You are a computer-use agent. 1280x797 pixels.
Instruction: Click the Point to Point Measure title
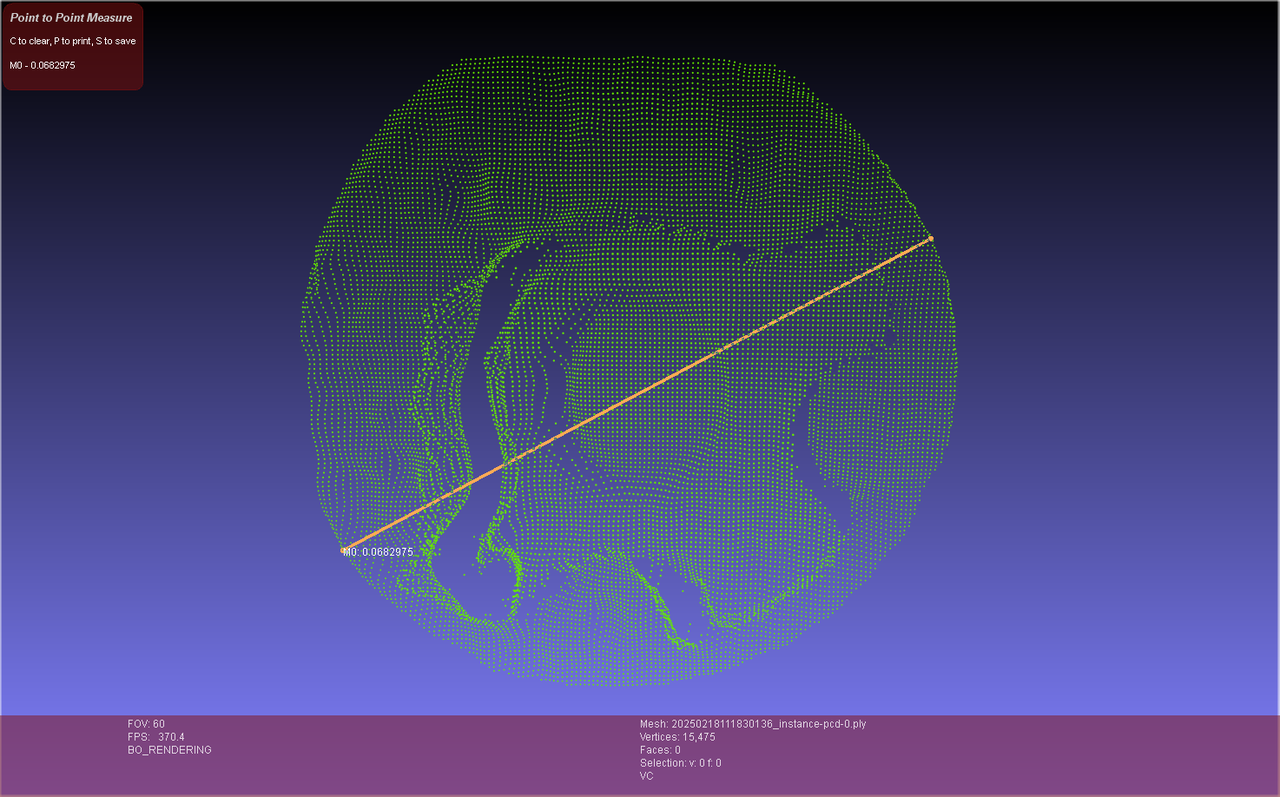coord(71,18)
